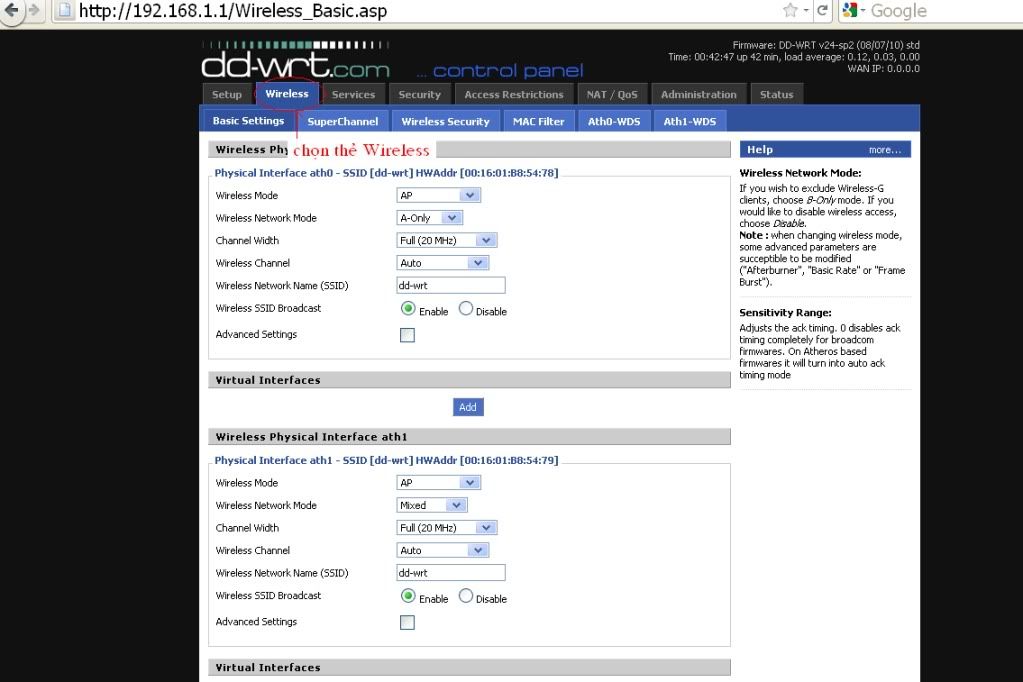Viewport: 1023px width, 682px height.
Task: Go back using the browser back arrow
Action: tap(11, 10)
